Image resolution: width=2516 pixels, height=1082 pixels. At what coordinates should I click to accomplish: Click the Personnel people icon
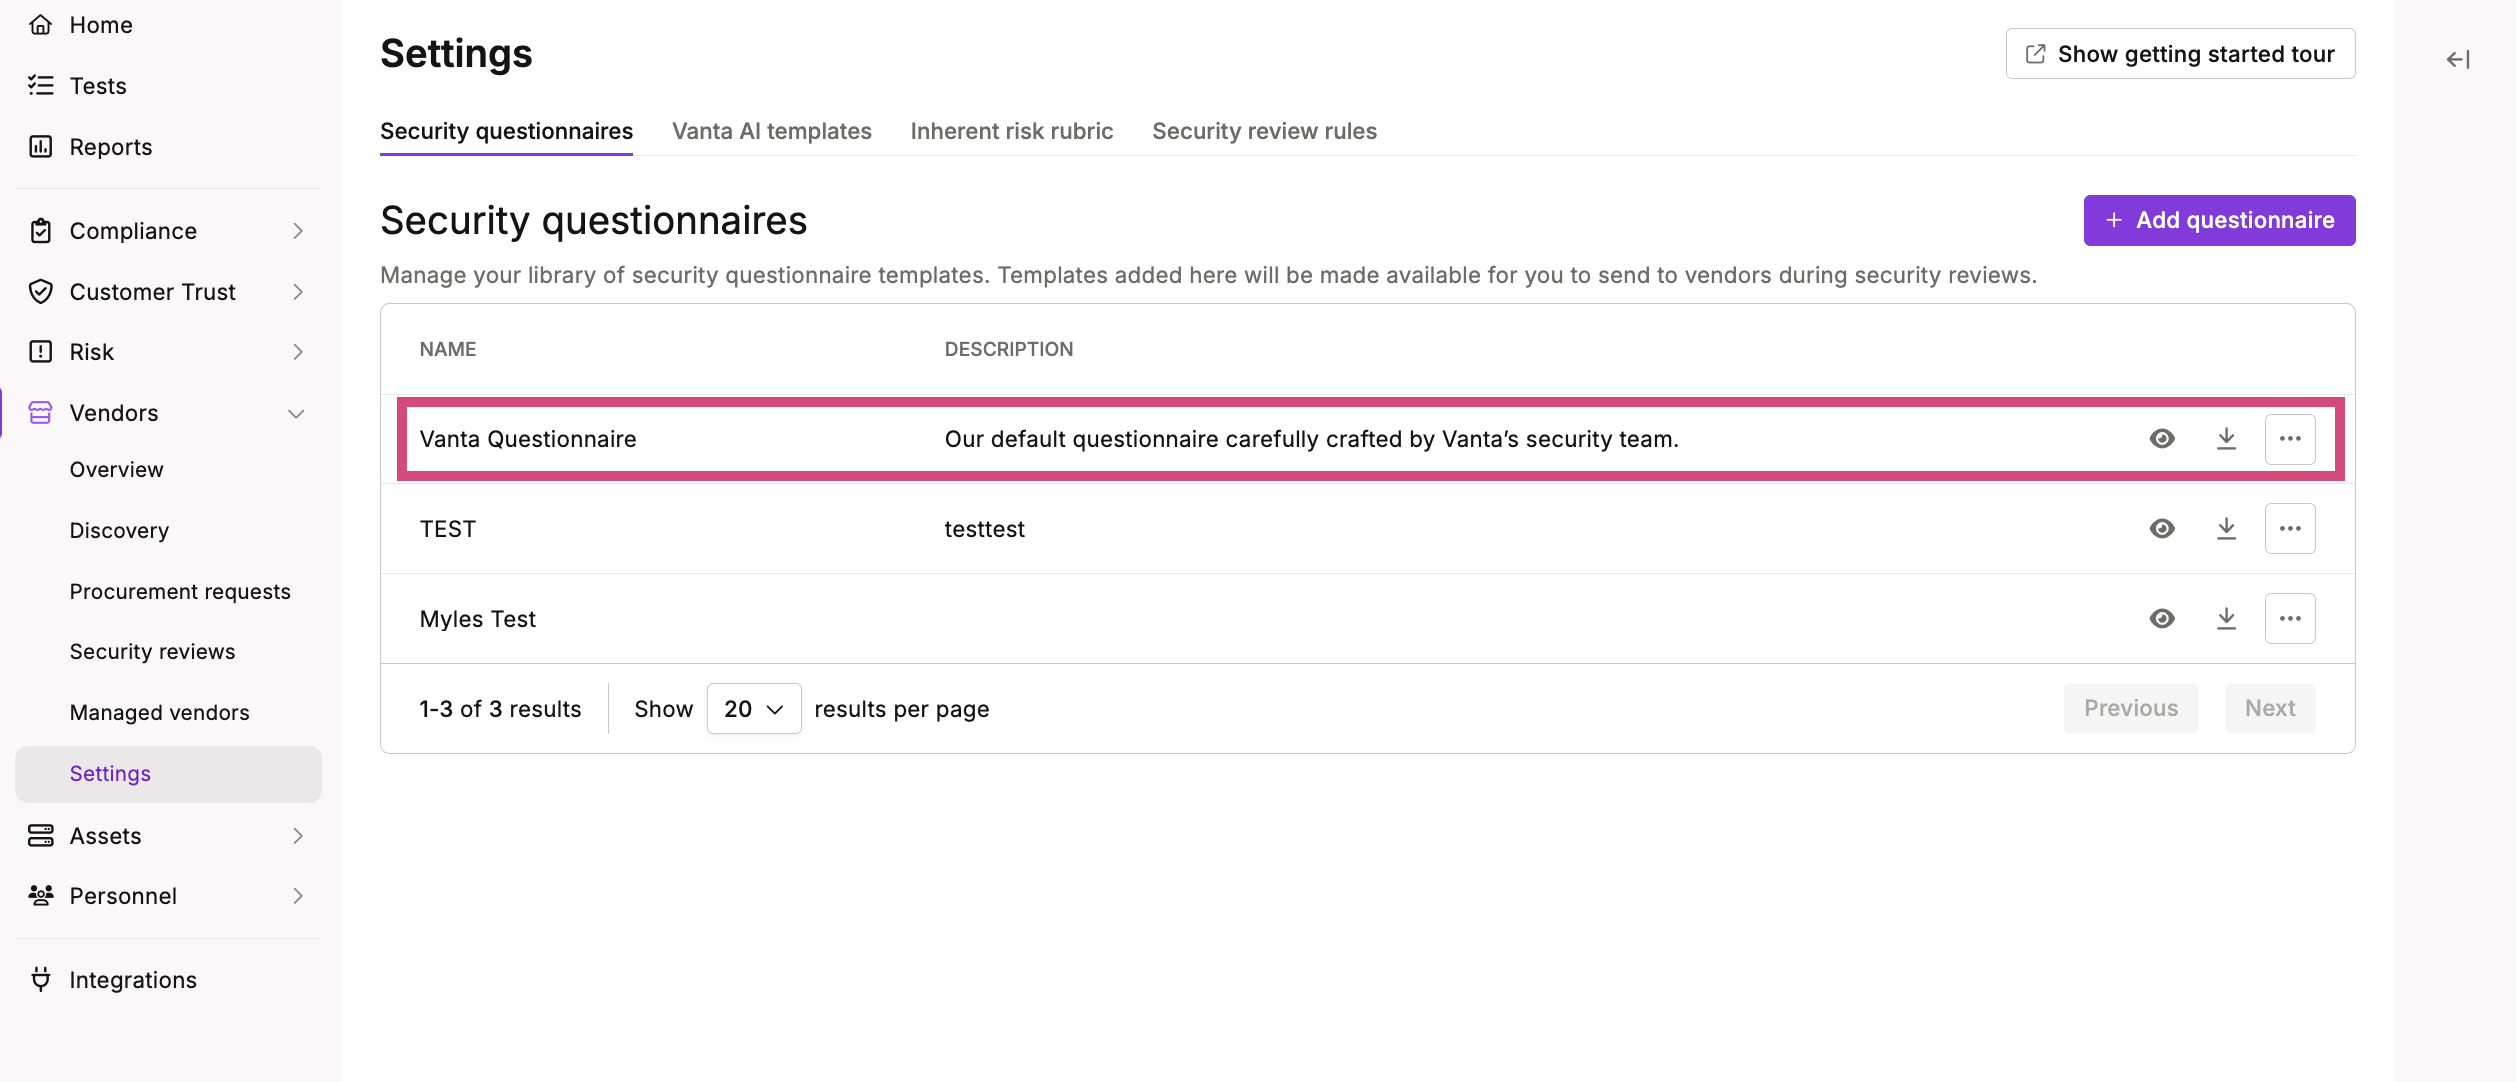pos(40,896)
